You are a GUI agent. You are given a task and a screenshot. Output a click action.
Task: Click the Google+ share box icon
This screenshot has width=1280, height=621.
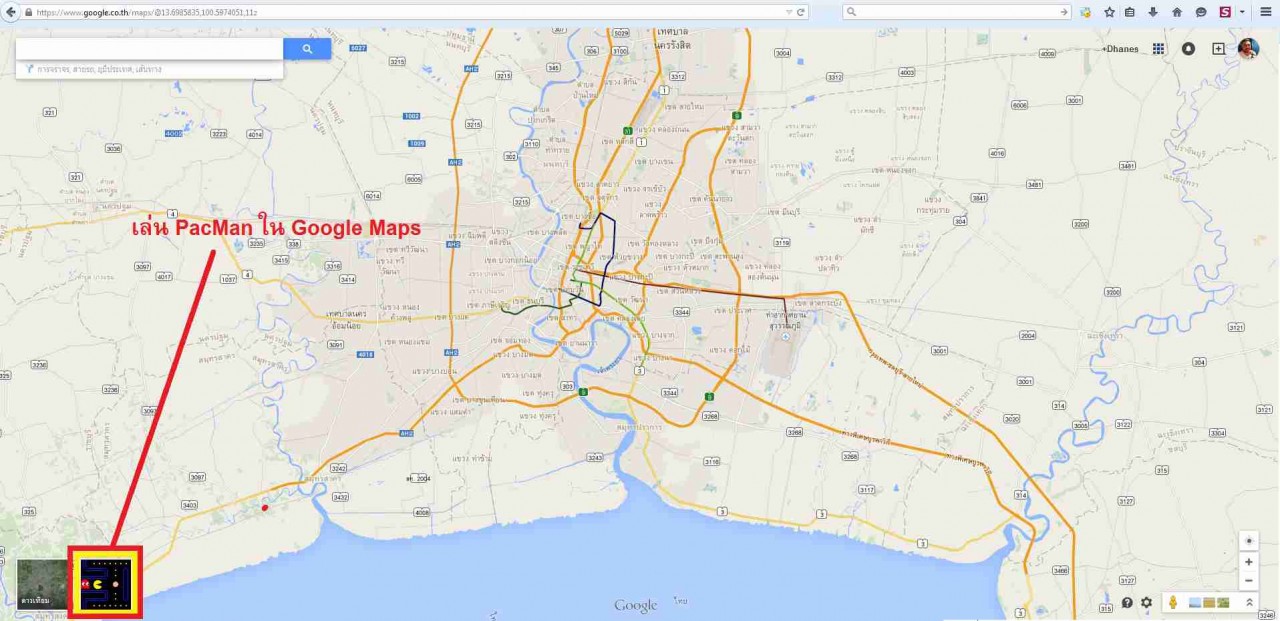pos(1218,49)
